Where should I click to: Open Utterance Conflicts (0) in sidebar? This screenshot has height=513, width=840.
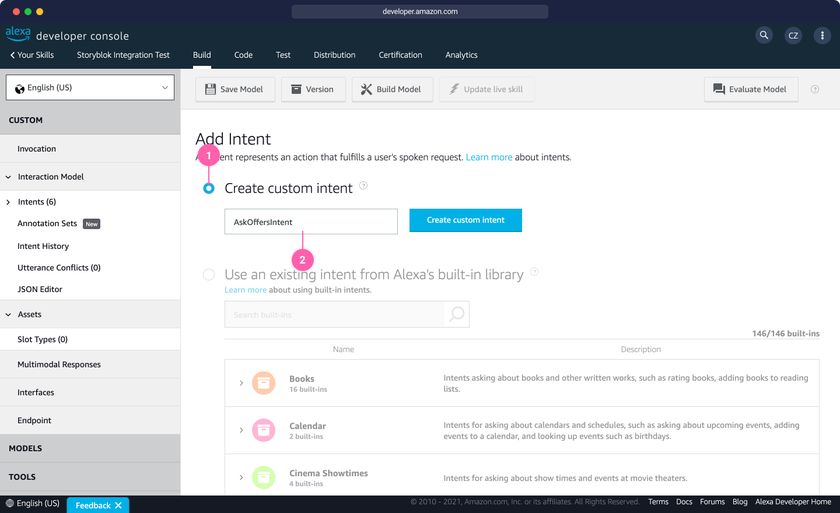pos(59,268)
